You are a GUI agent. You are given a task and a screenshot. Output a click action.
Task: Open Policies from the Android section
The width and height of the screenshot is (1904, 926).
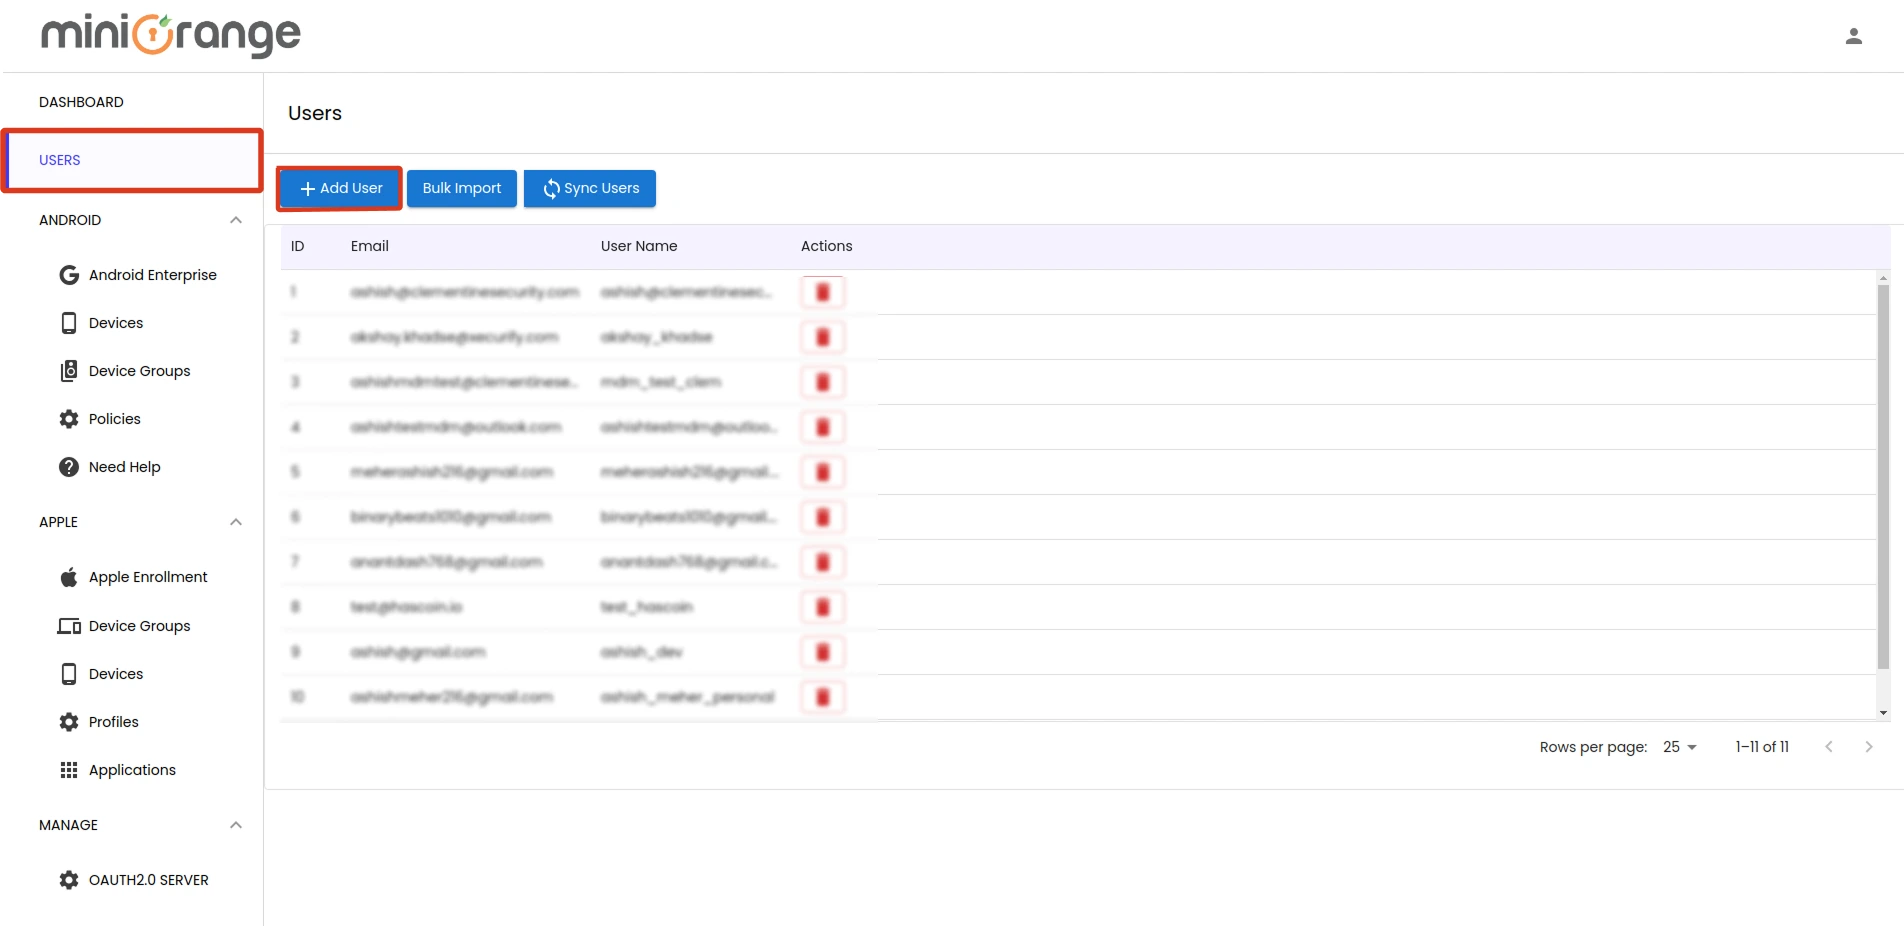[114, 418]
